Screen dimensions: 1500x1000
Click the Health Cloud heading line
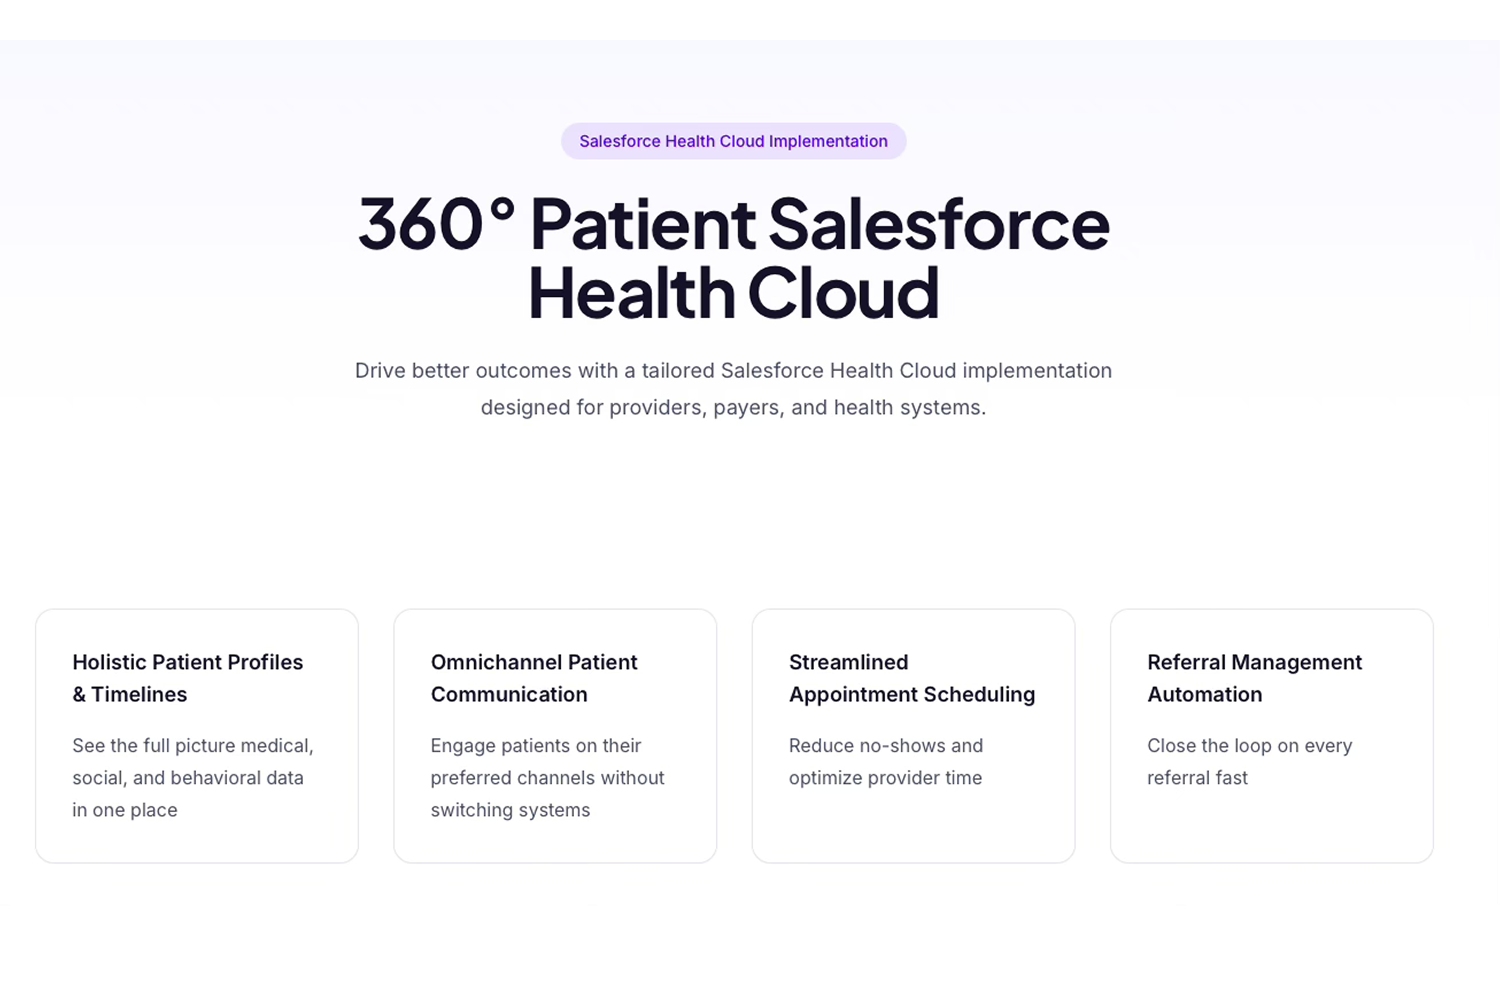[733, 292]
